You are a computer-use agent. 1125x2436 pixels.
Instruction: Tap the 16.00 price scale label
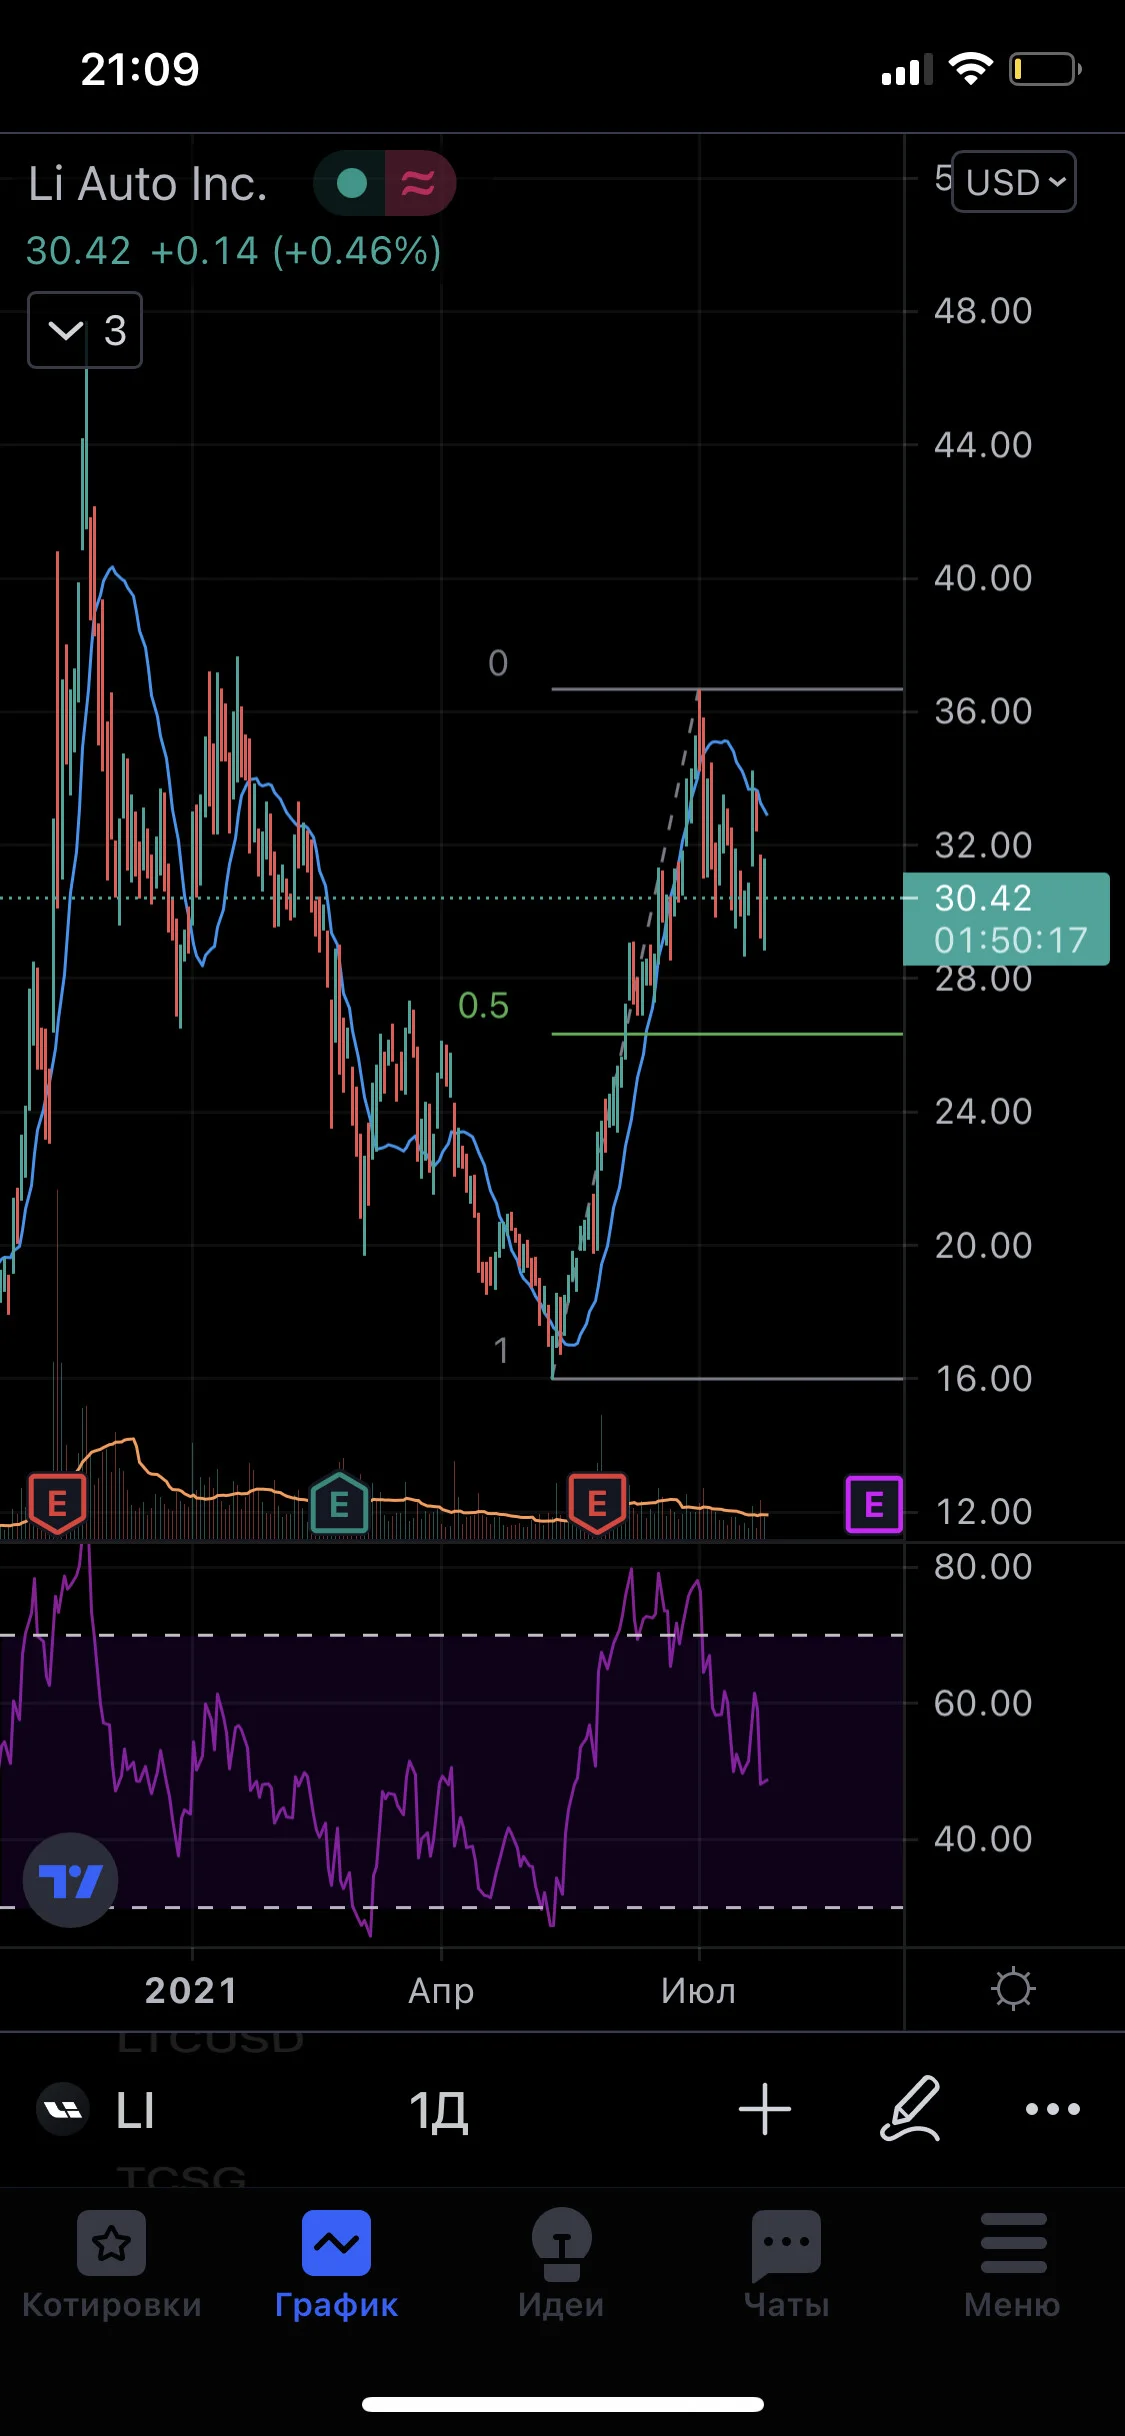tap(983, 1379)
